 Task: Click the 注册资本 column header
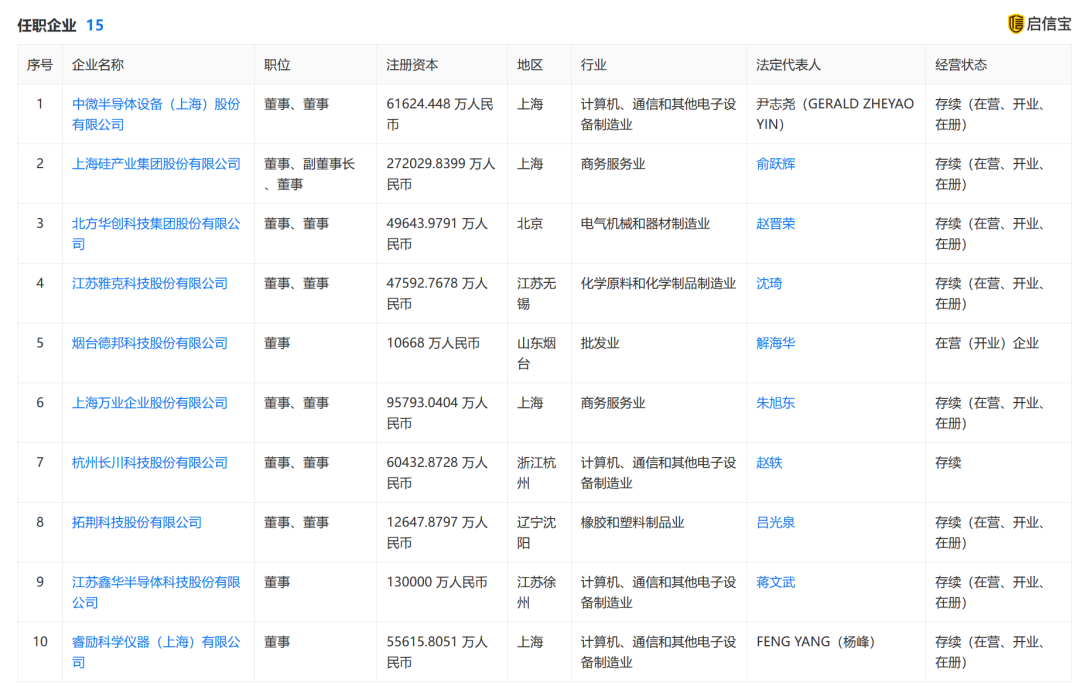(x=412, y=65)
